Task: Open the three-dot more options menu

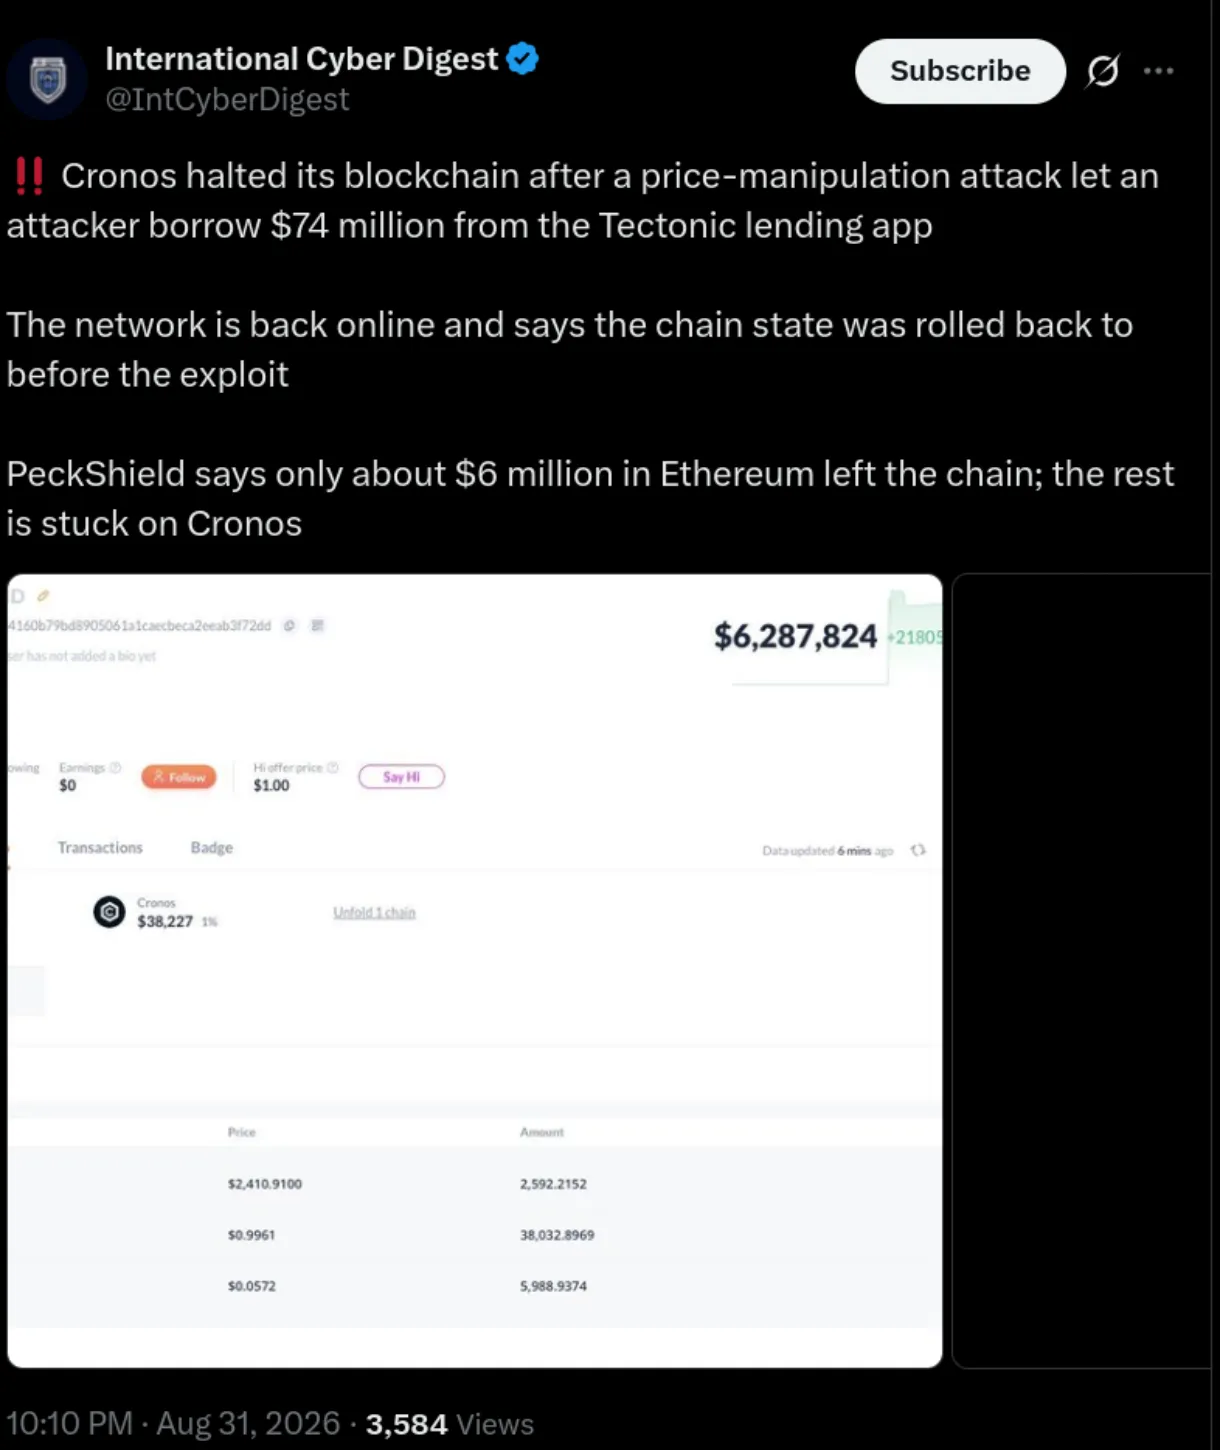Action: 1159,71
